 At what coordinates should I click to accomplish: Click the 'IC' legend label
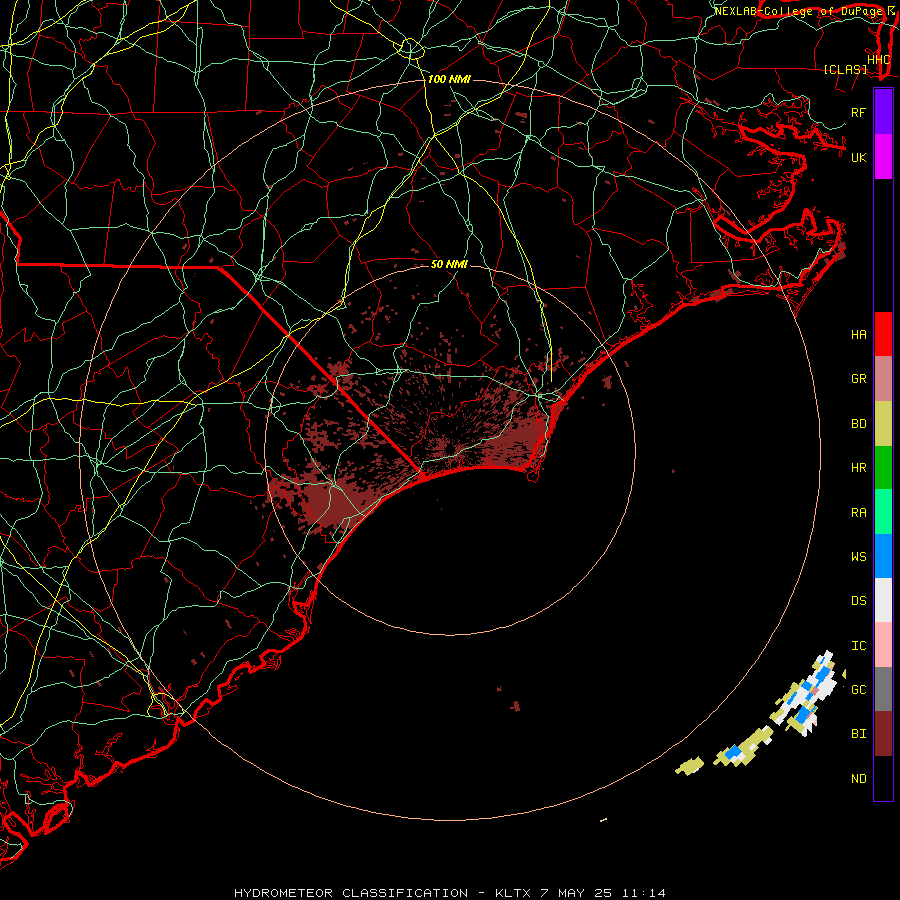click(858, 645)
